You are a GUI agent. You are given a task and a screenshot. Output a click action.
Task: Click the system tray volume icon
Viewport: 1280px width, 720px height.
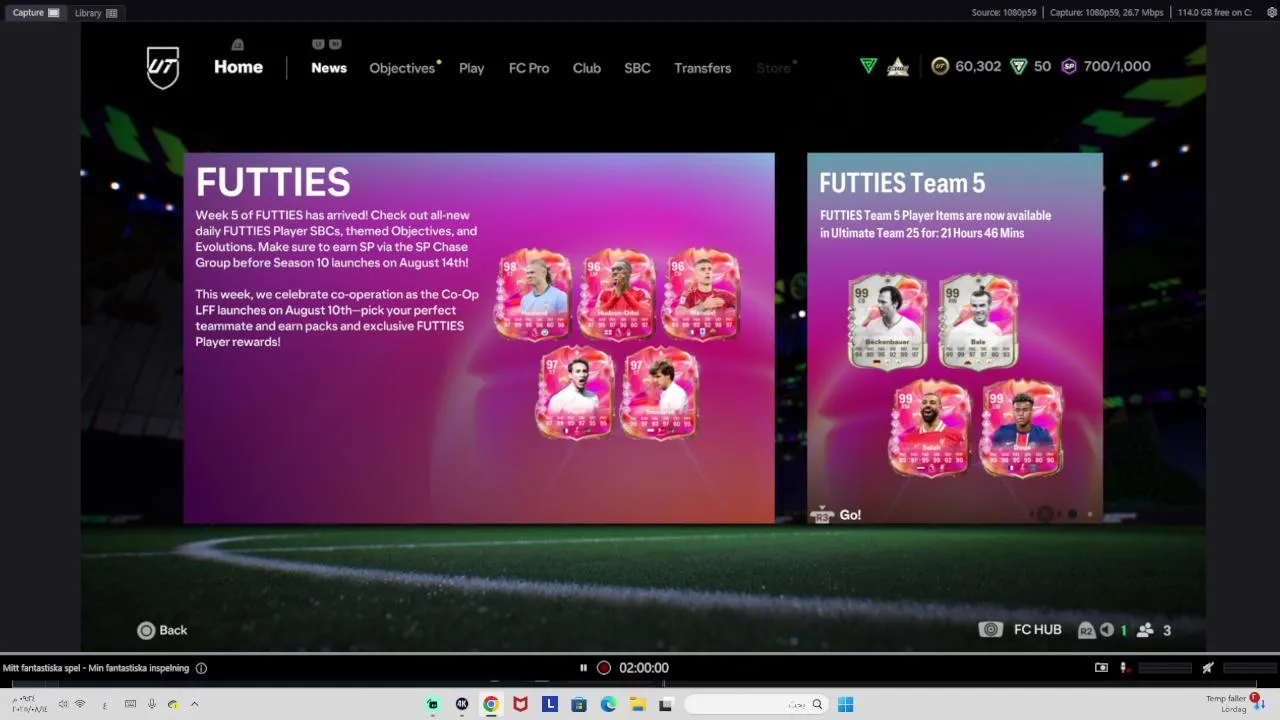63,704
